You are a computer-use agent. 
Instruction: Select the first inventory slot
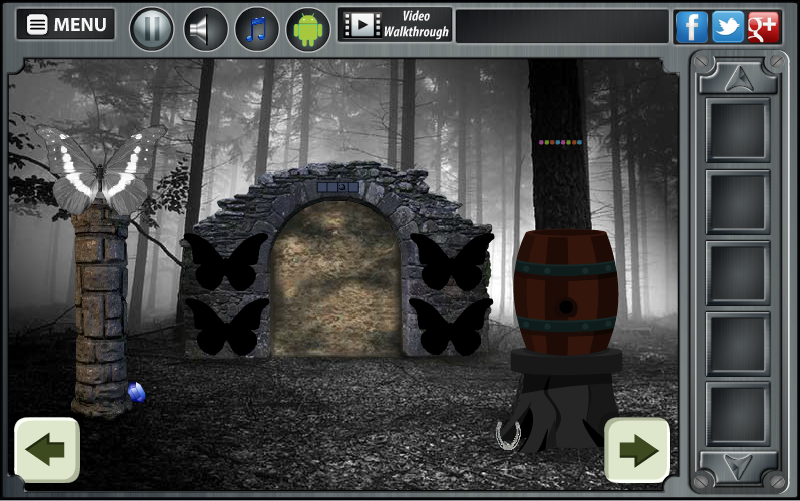click(738, 130)
